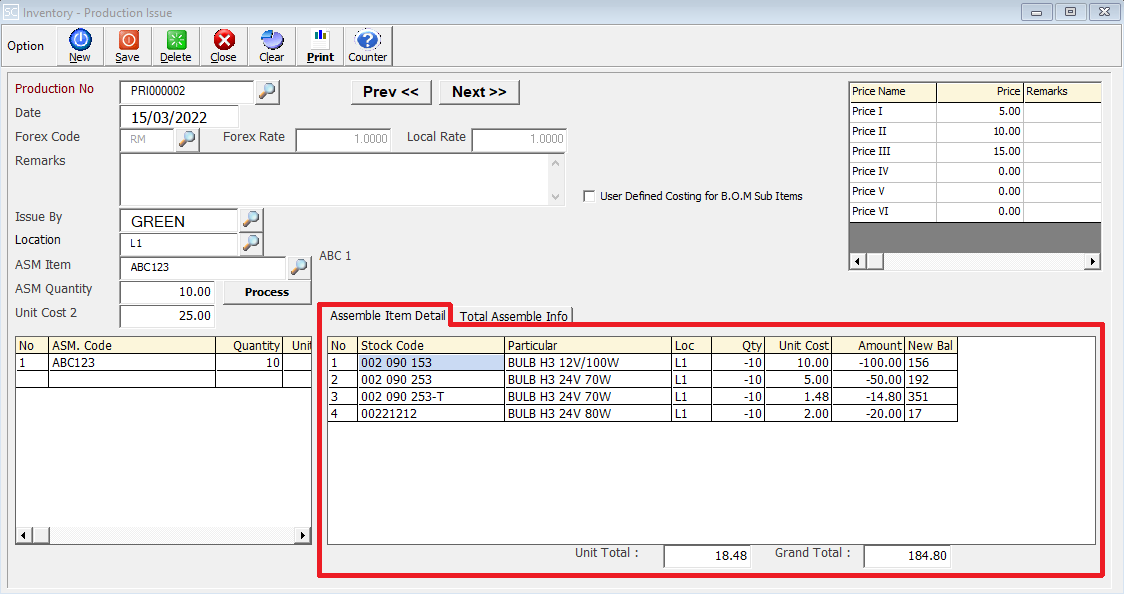Go to next record with Next >>

point(479,92)
